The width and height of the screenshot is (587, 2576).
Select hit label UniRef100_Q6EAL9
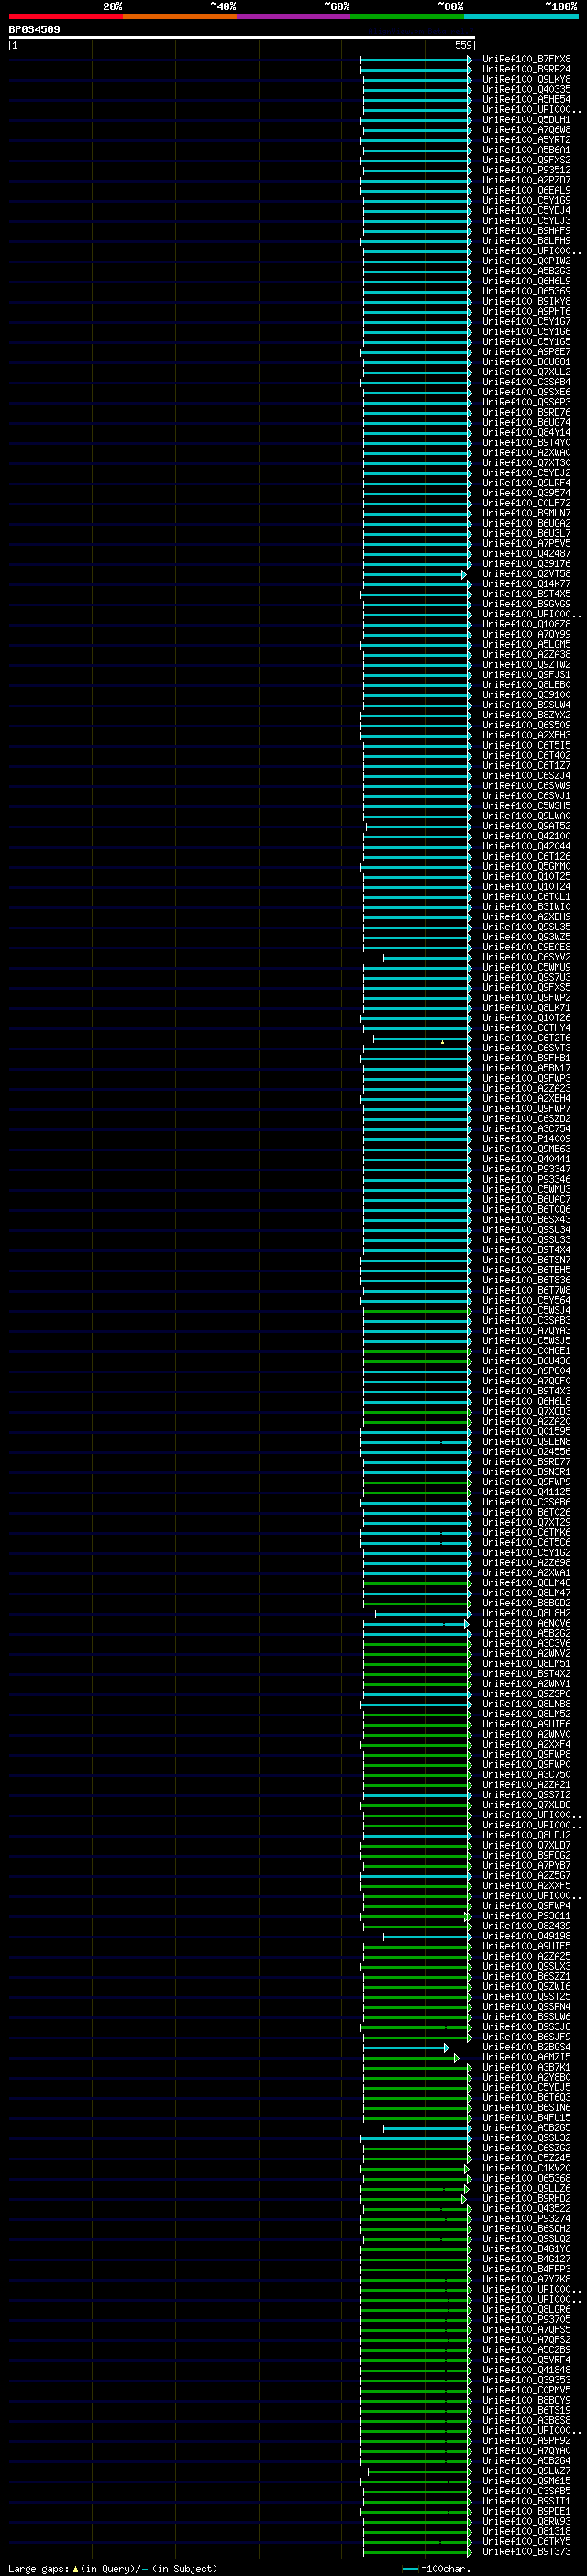coord(527,190)
